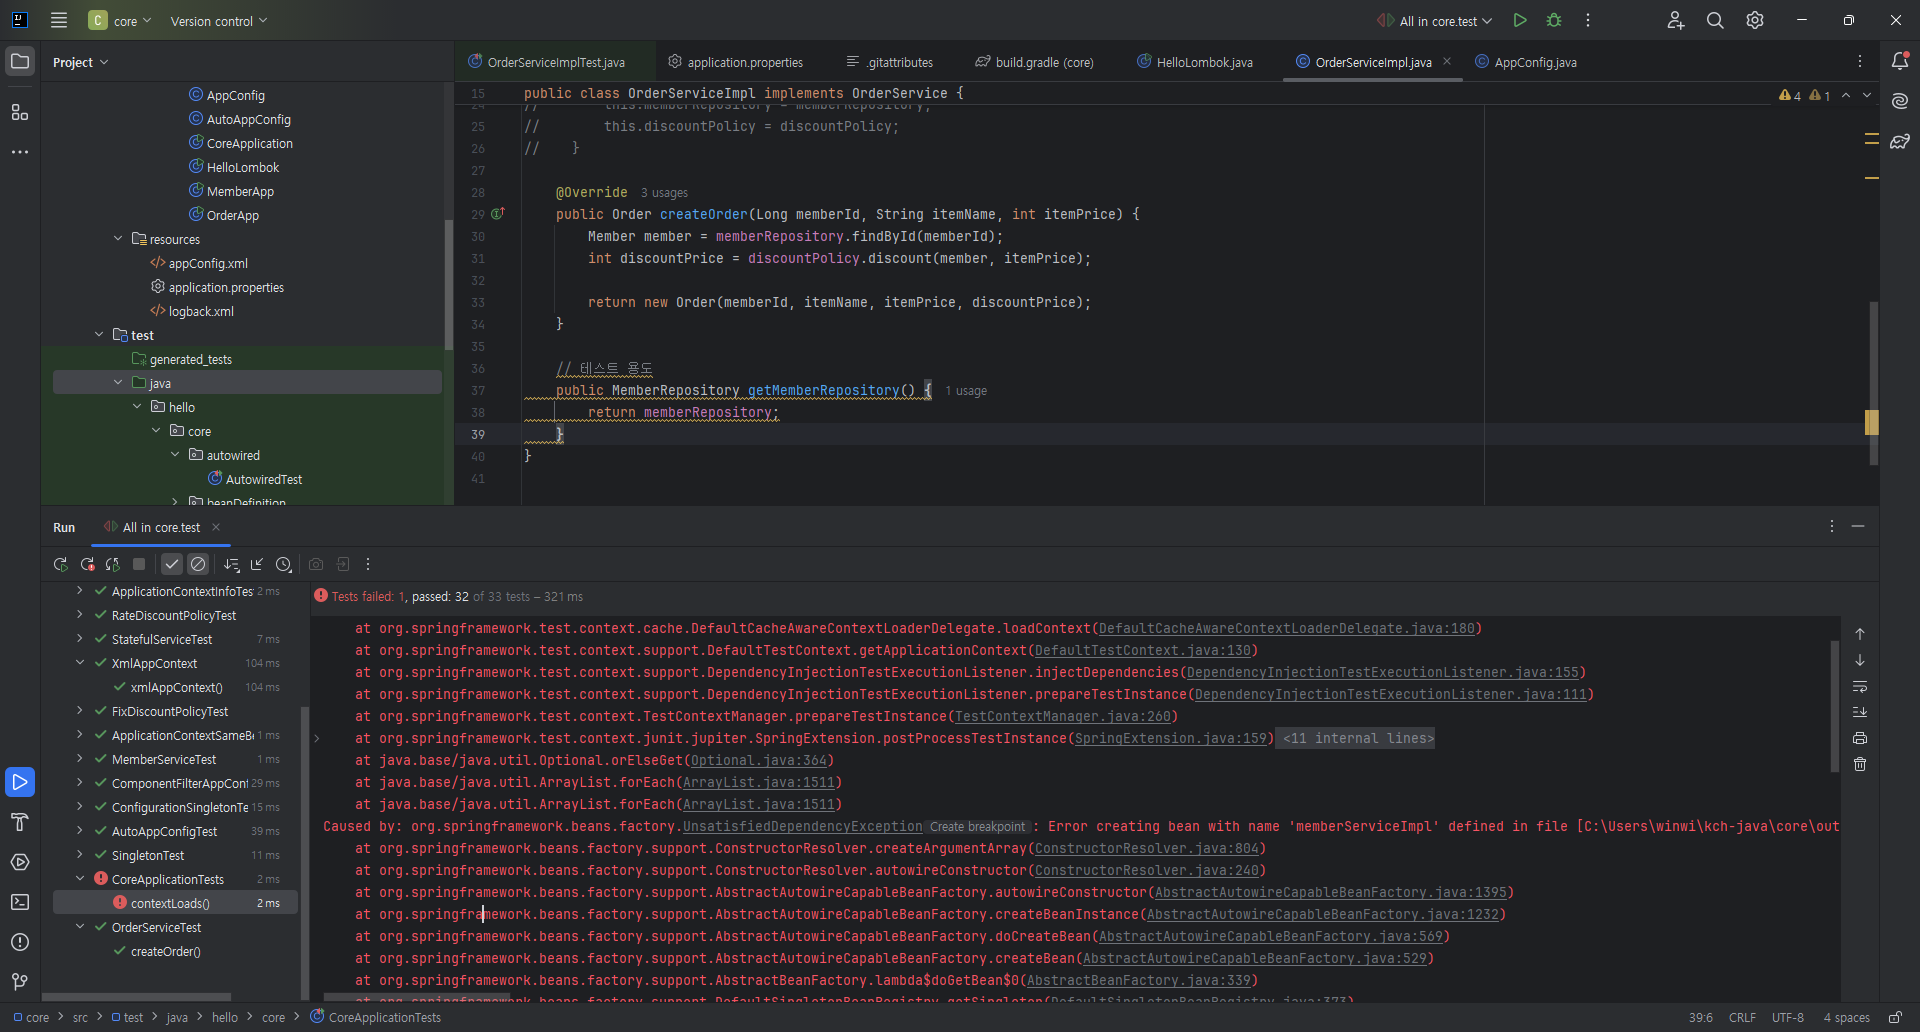Open AutowiredTest in project tree
Screen dimensions: 1920x1032
pyautogui.click(x=264, y=479)
